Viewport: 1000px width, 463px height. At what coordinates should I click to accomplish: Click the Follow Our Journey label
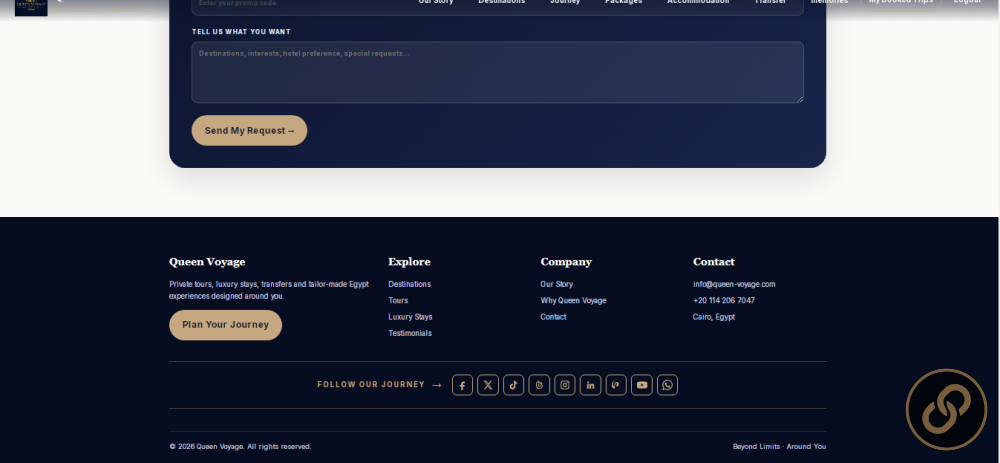(x=371, y=385)
